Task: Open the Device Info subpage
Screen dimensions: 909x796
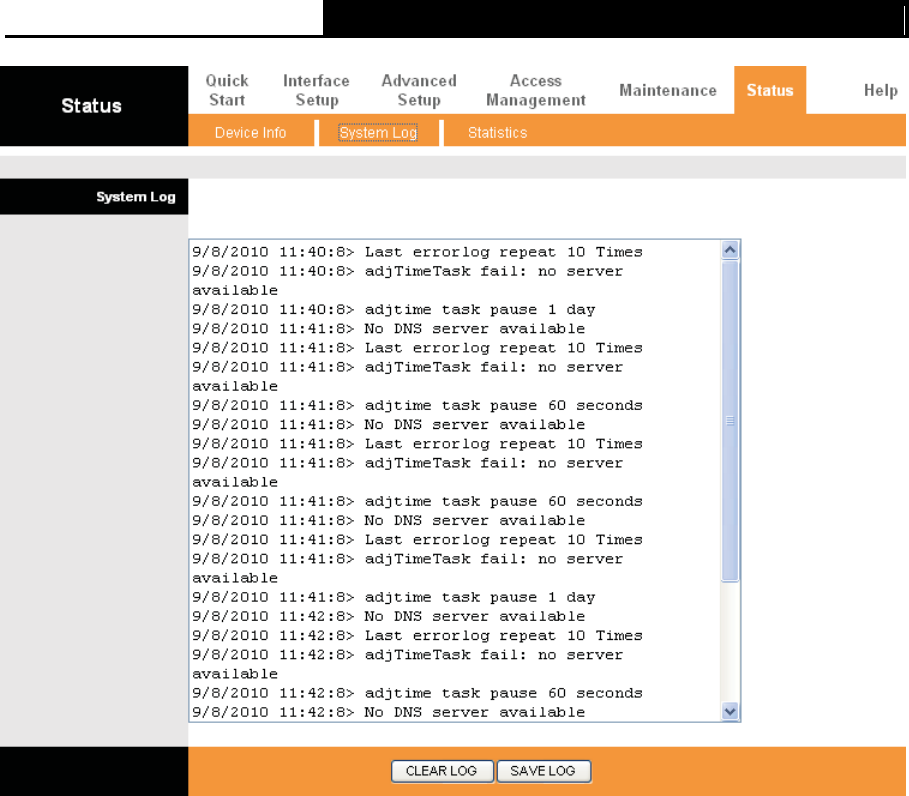Action: point(250,133)
